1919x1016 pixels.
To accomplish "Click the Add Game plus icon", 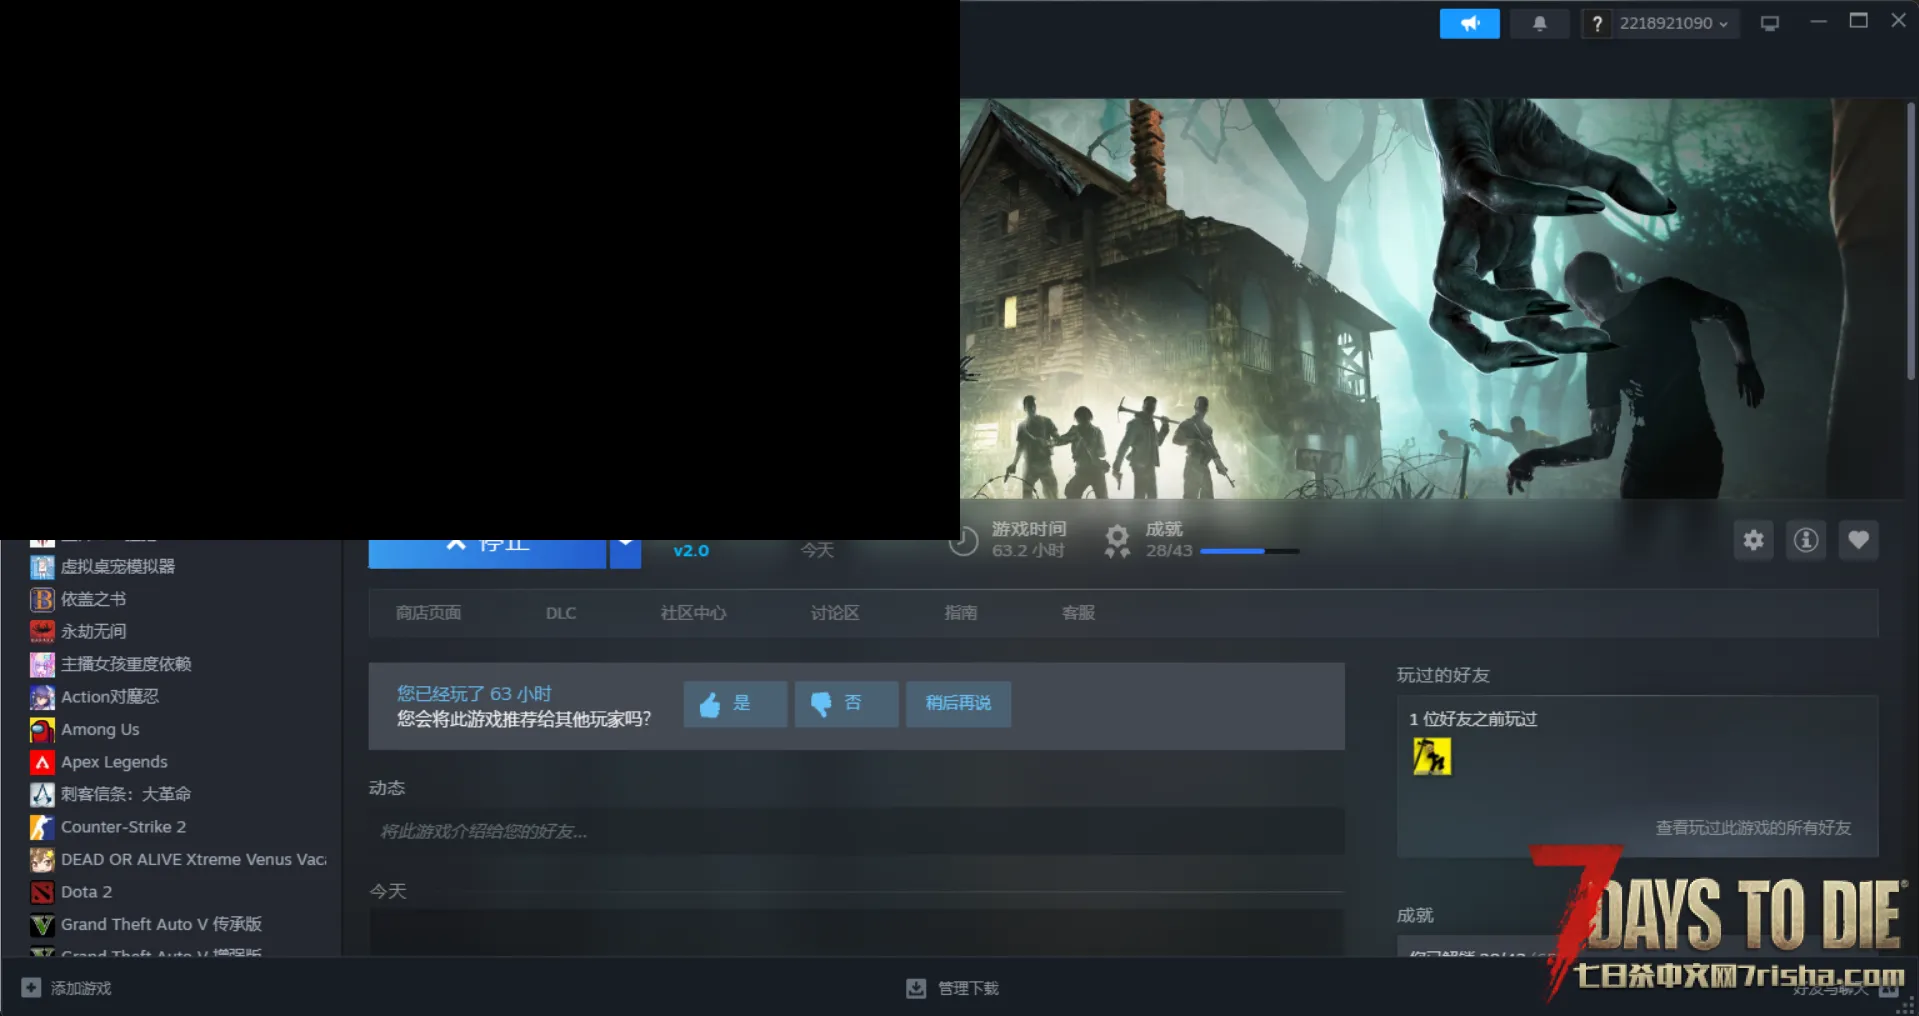I will pyautogui.click(x=31, y=988).
